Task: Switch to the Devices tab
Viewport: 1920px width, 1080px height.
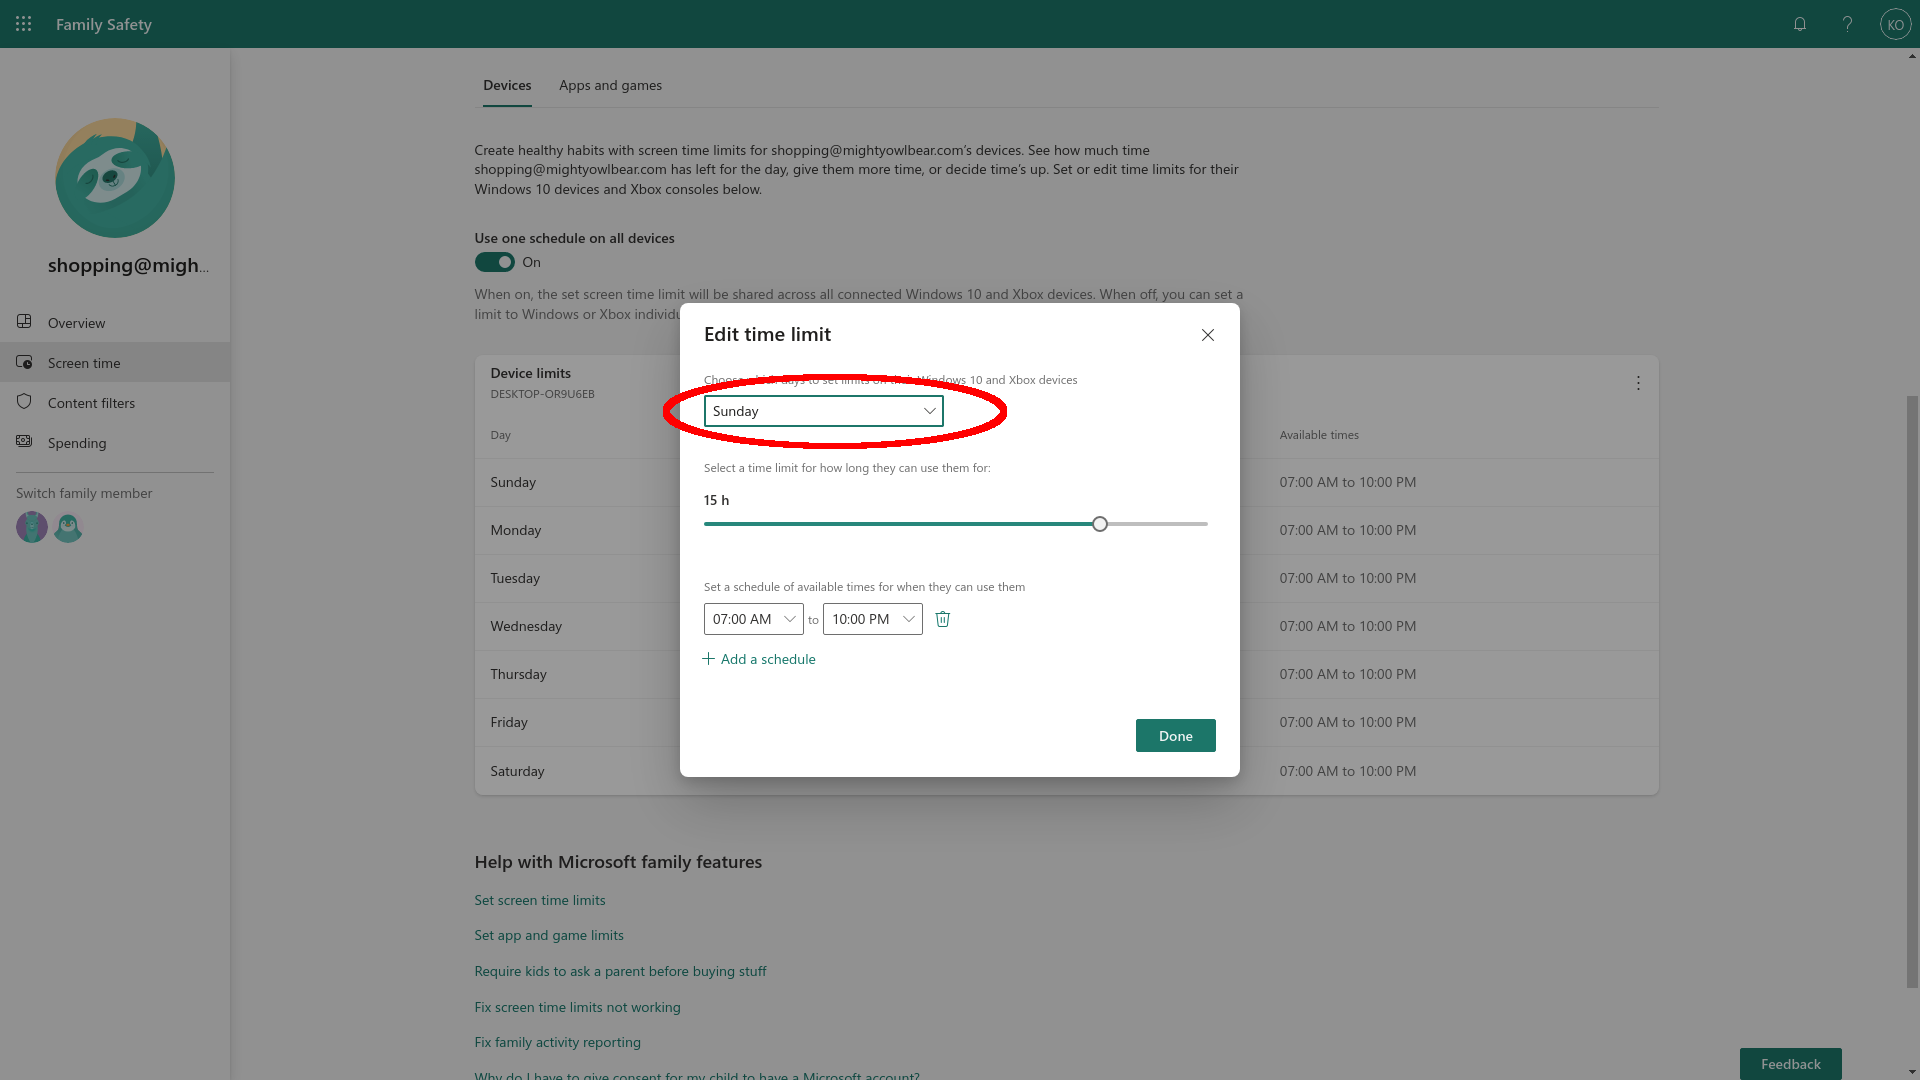Action: 507,85
